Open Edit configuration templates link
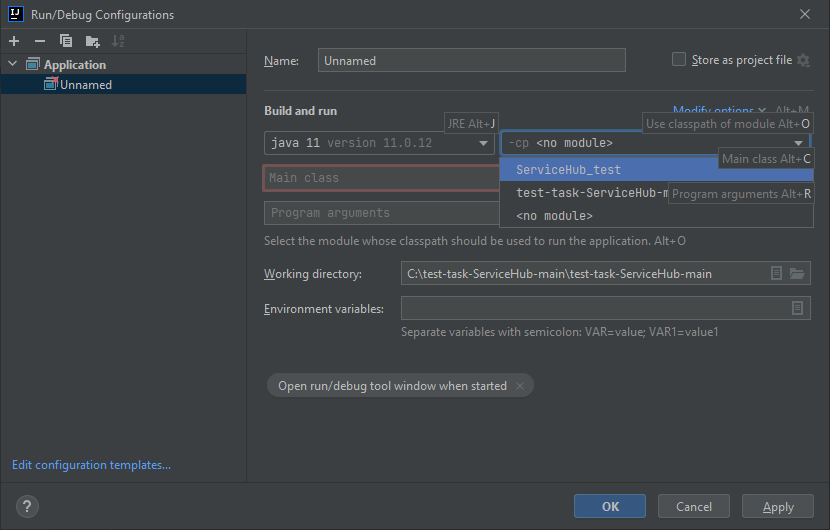The image size is (830, 530). coord(91,465)
